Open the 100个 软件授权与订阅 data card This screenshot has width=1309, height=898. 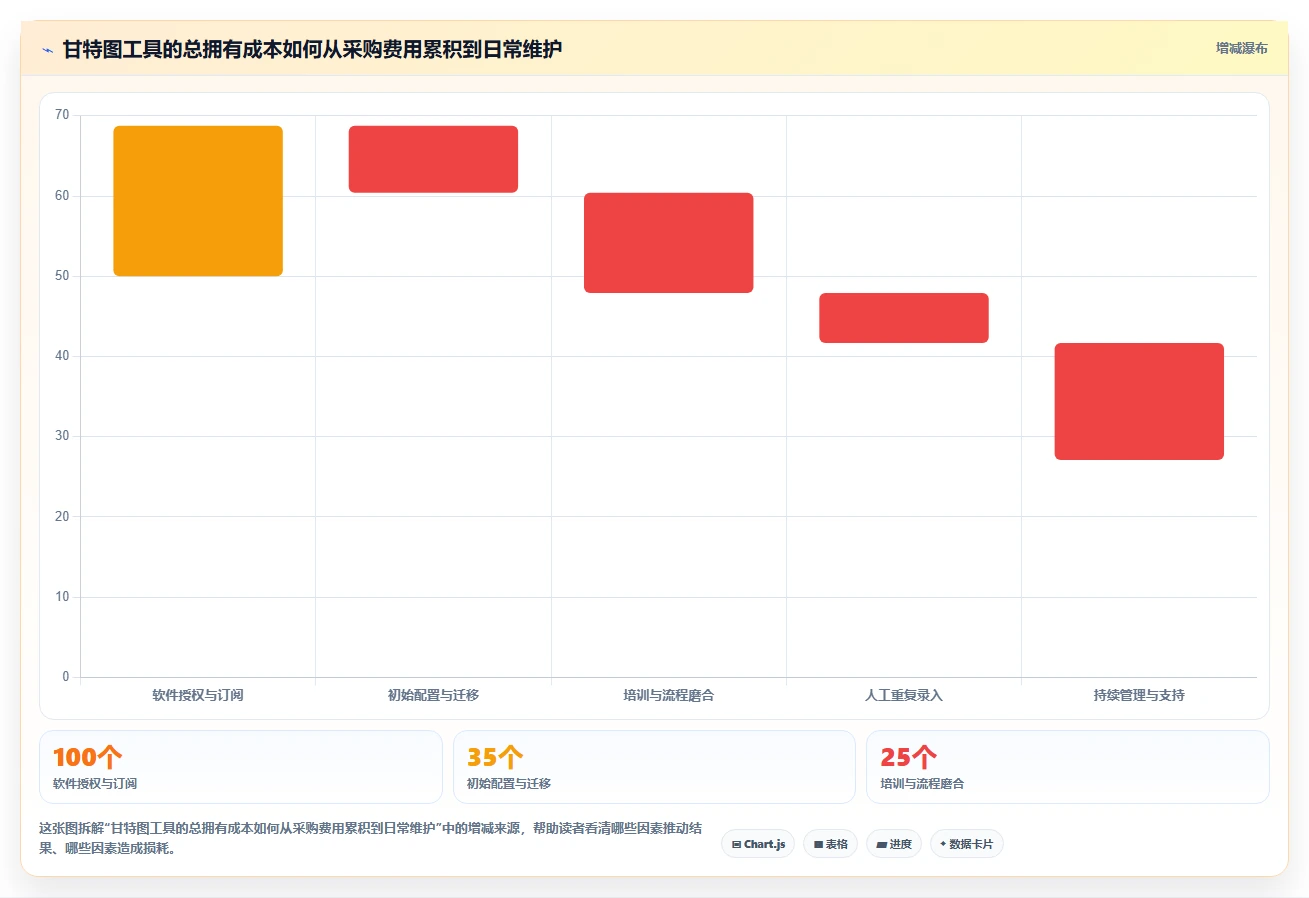click(x=241, y=767)
